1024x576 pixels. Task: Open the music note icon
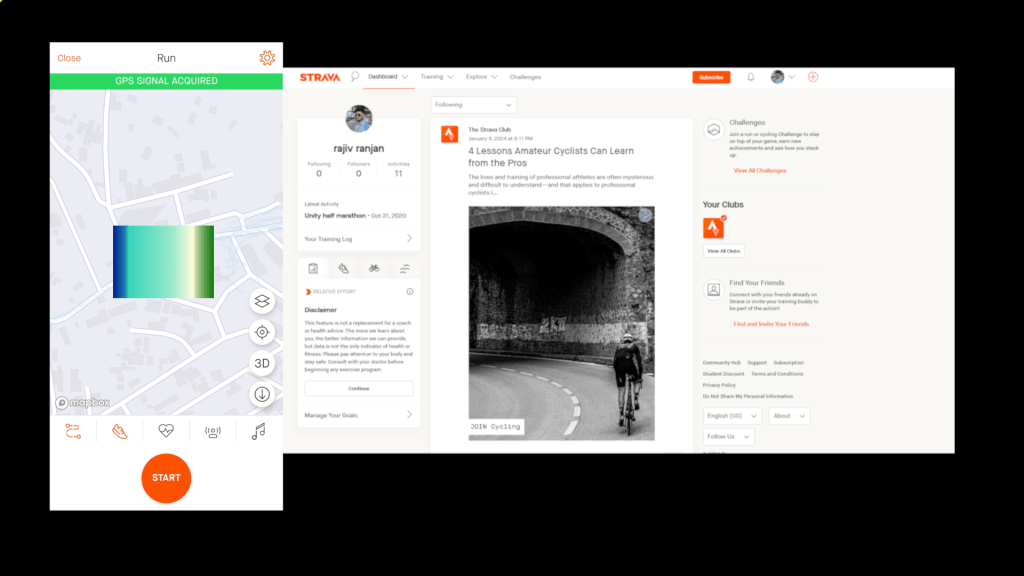(258, 432)
